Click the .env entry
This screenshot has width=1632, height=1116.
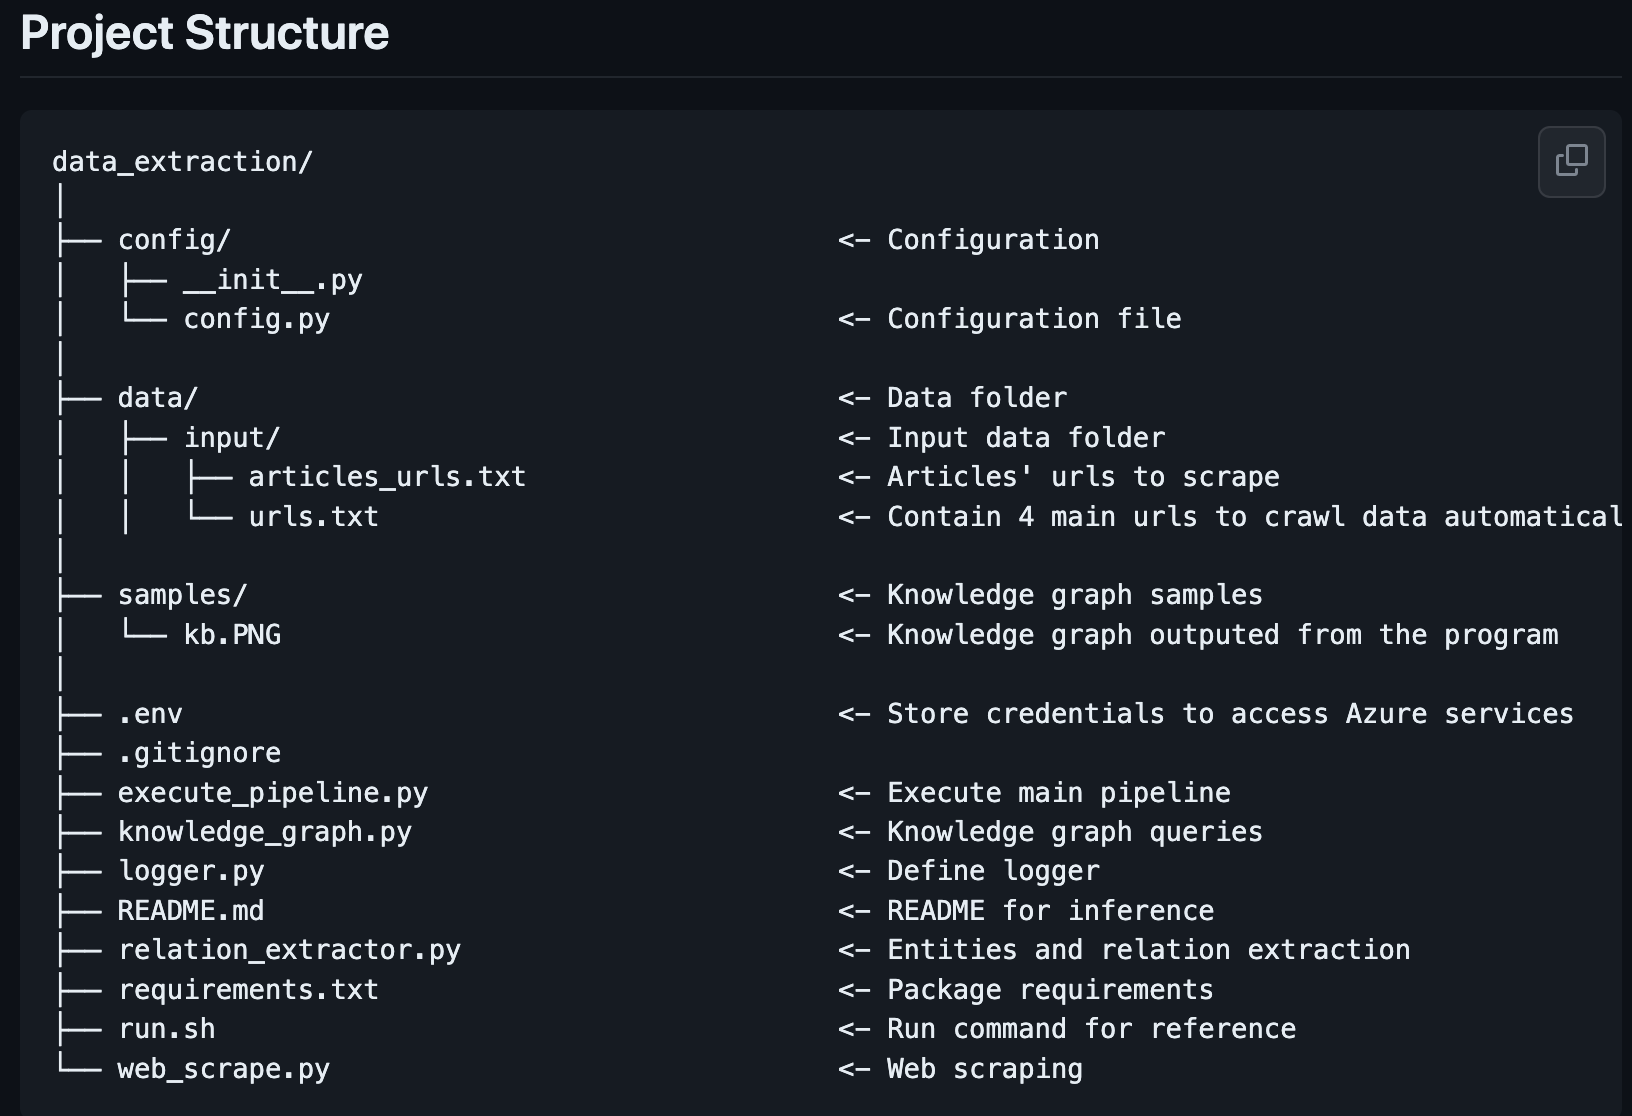[x=150, y=714]
